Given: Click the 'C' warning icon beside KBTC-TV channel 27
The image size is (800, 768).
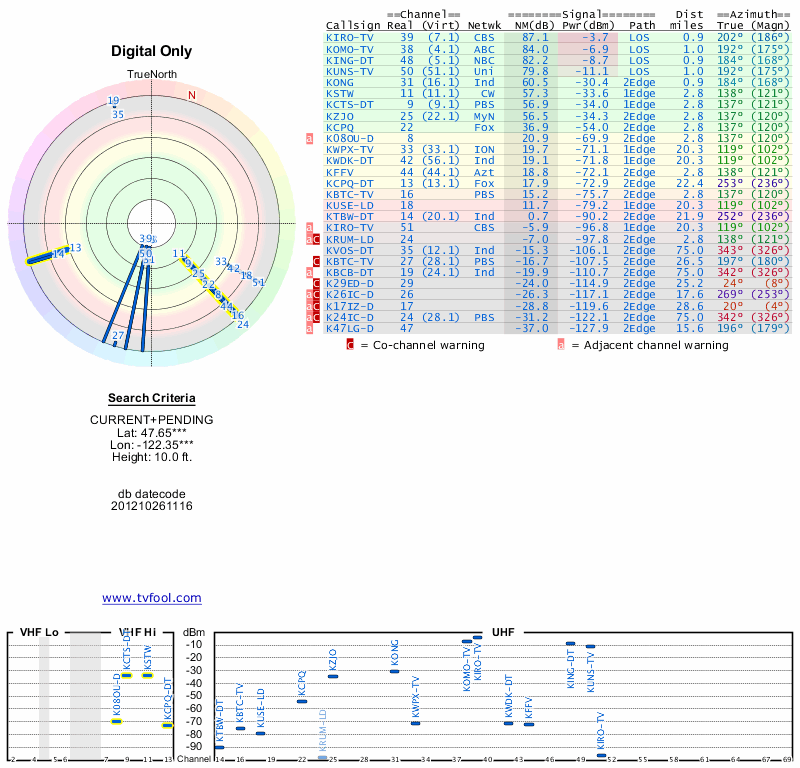Looking at the screenshot, I should coord(316,261).
